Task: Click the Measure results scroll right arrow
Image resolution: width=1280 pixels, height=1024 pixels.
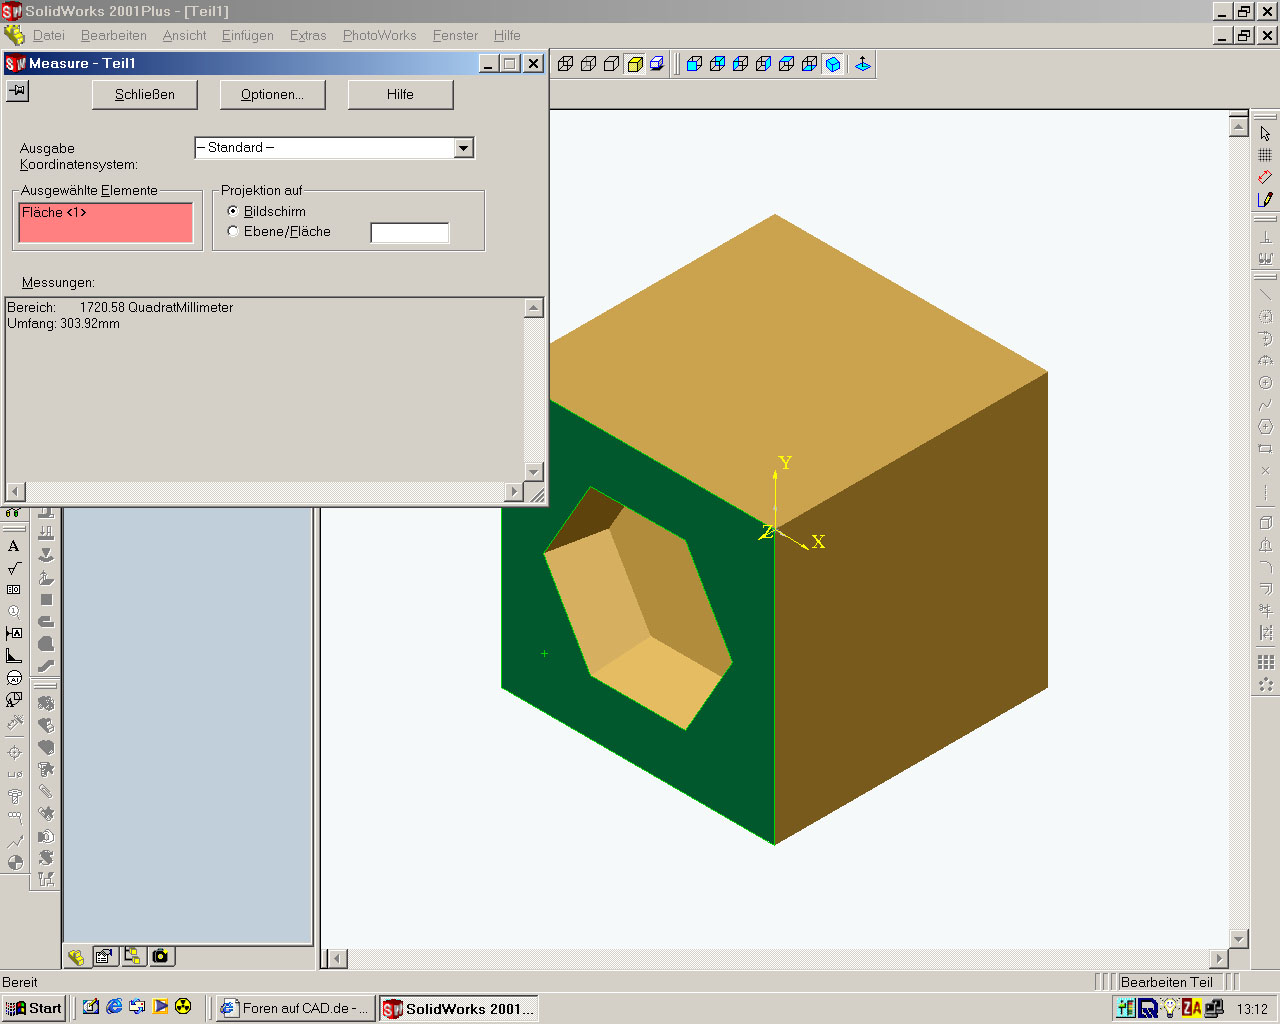Action: 514,491
